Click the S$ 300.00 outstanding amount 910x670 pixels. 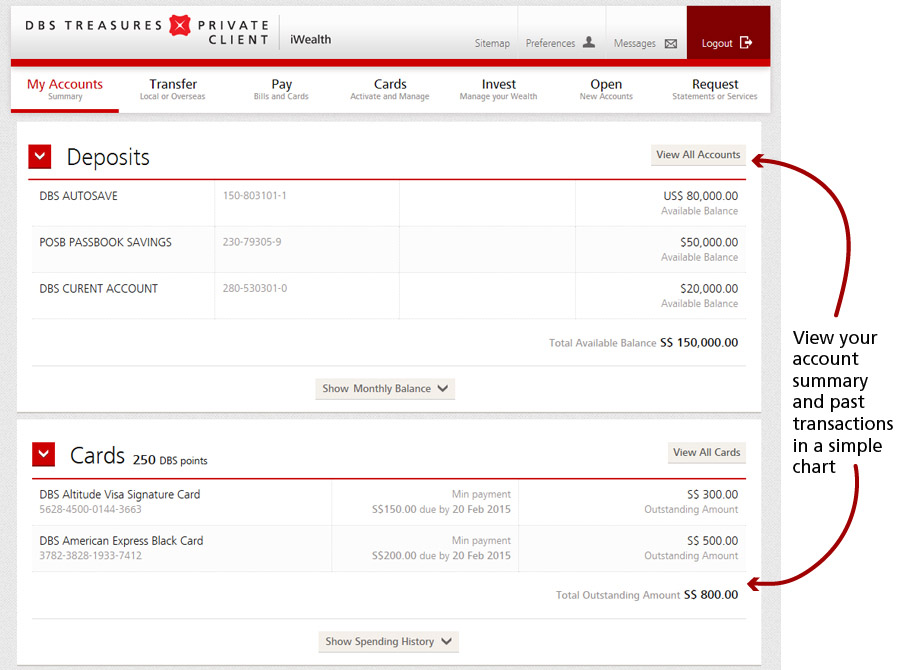tap(712, 495)
